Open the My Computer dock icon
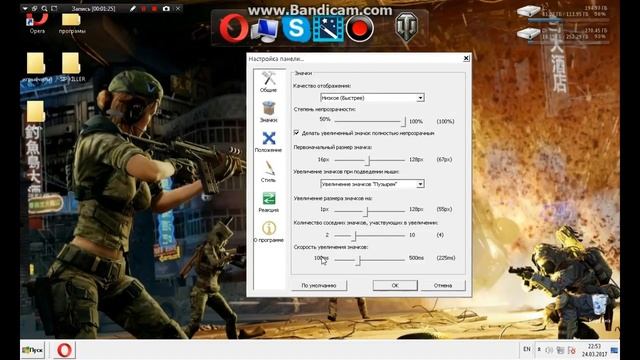The image size is (640, 360). [x=265, y=30]
